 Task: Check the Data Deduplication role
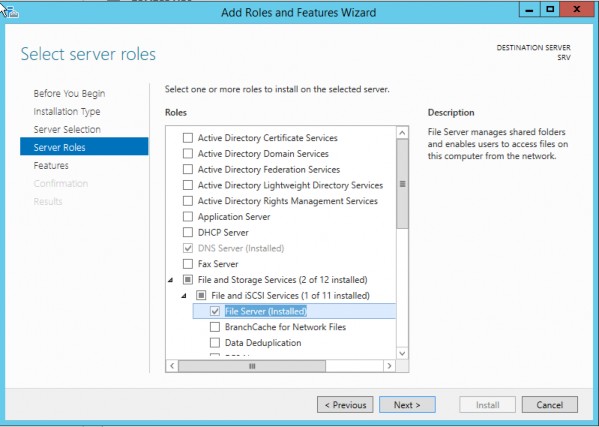click(x=215, y=343)
